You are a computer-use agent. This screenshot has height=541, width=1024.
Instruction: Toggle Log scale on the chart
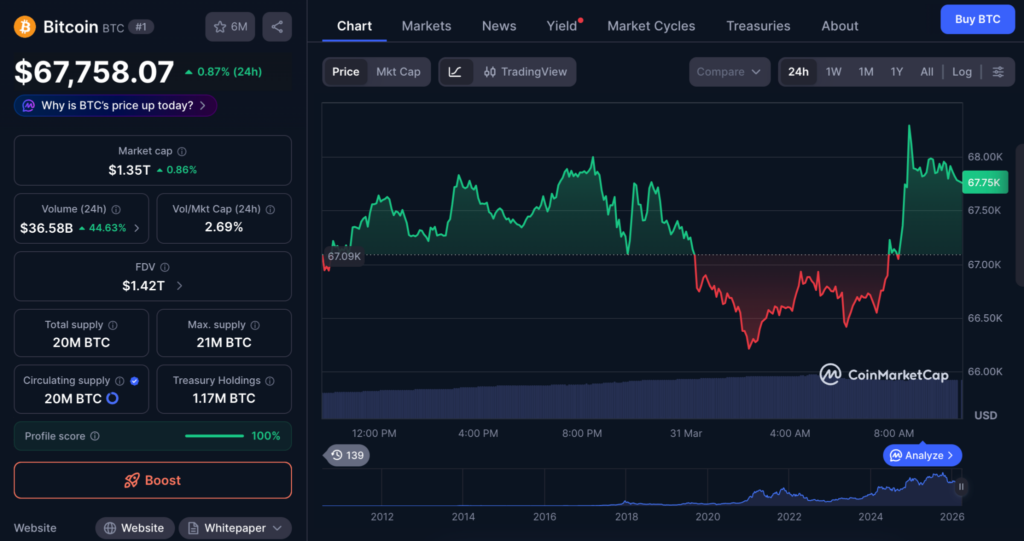[x=961, y=72]
